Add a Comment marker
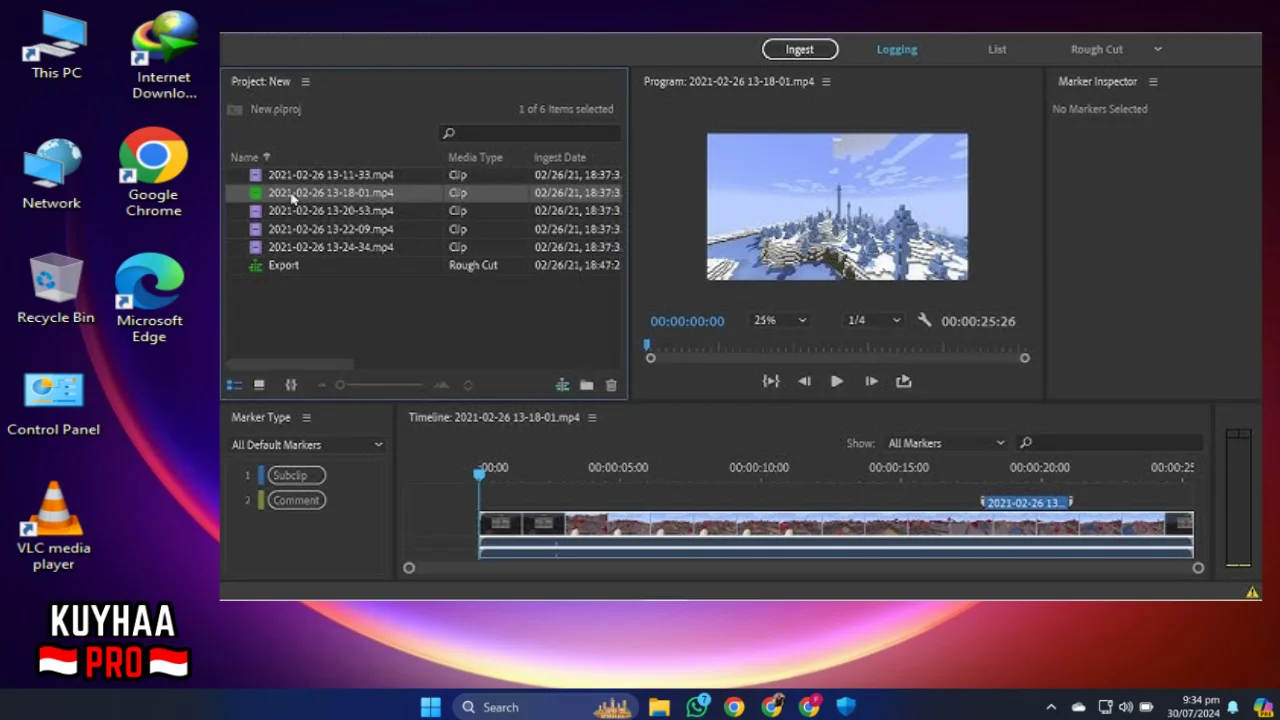The height and width of the screenshot is (720, 1280). pos(296,500)
